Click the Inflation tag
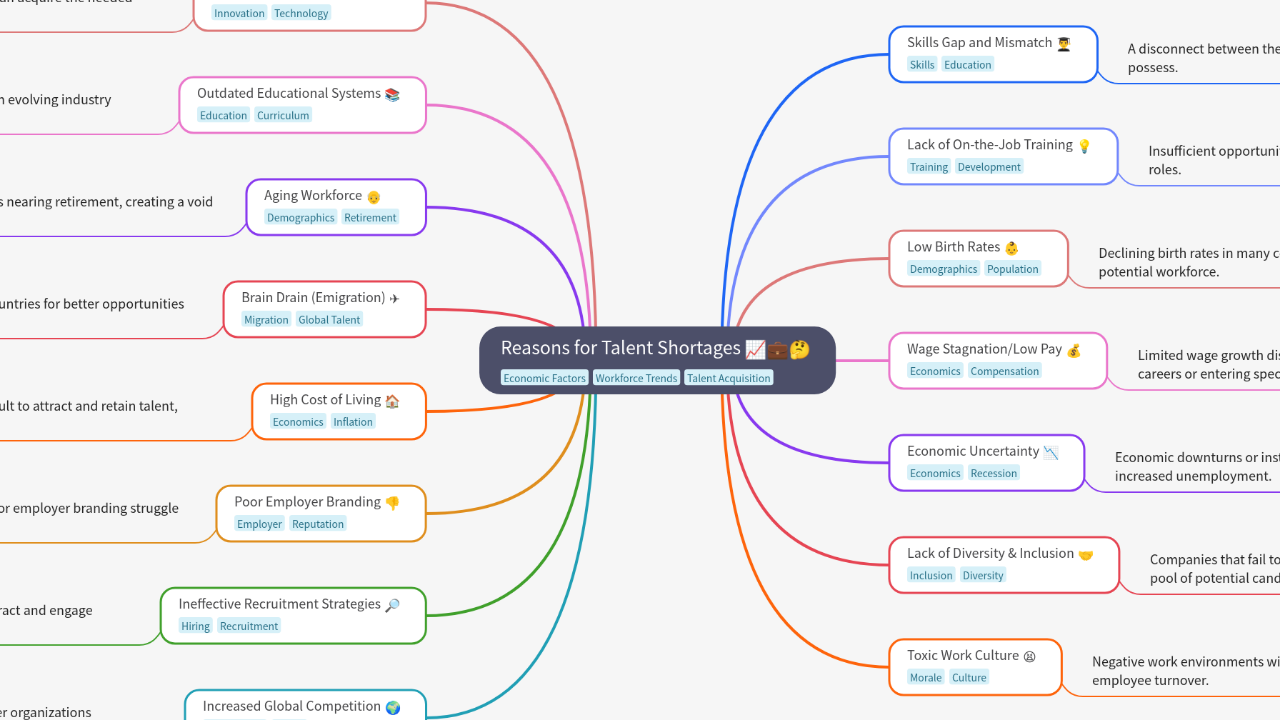The image size is (1280, 720). [x=353, y=422]
